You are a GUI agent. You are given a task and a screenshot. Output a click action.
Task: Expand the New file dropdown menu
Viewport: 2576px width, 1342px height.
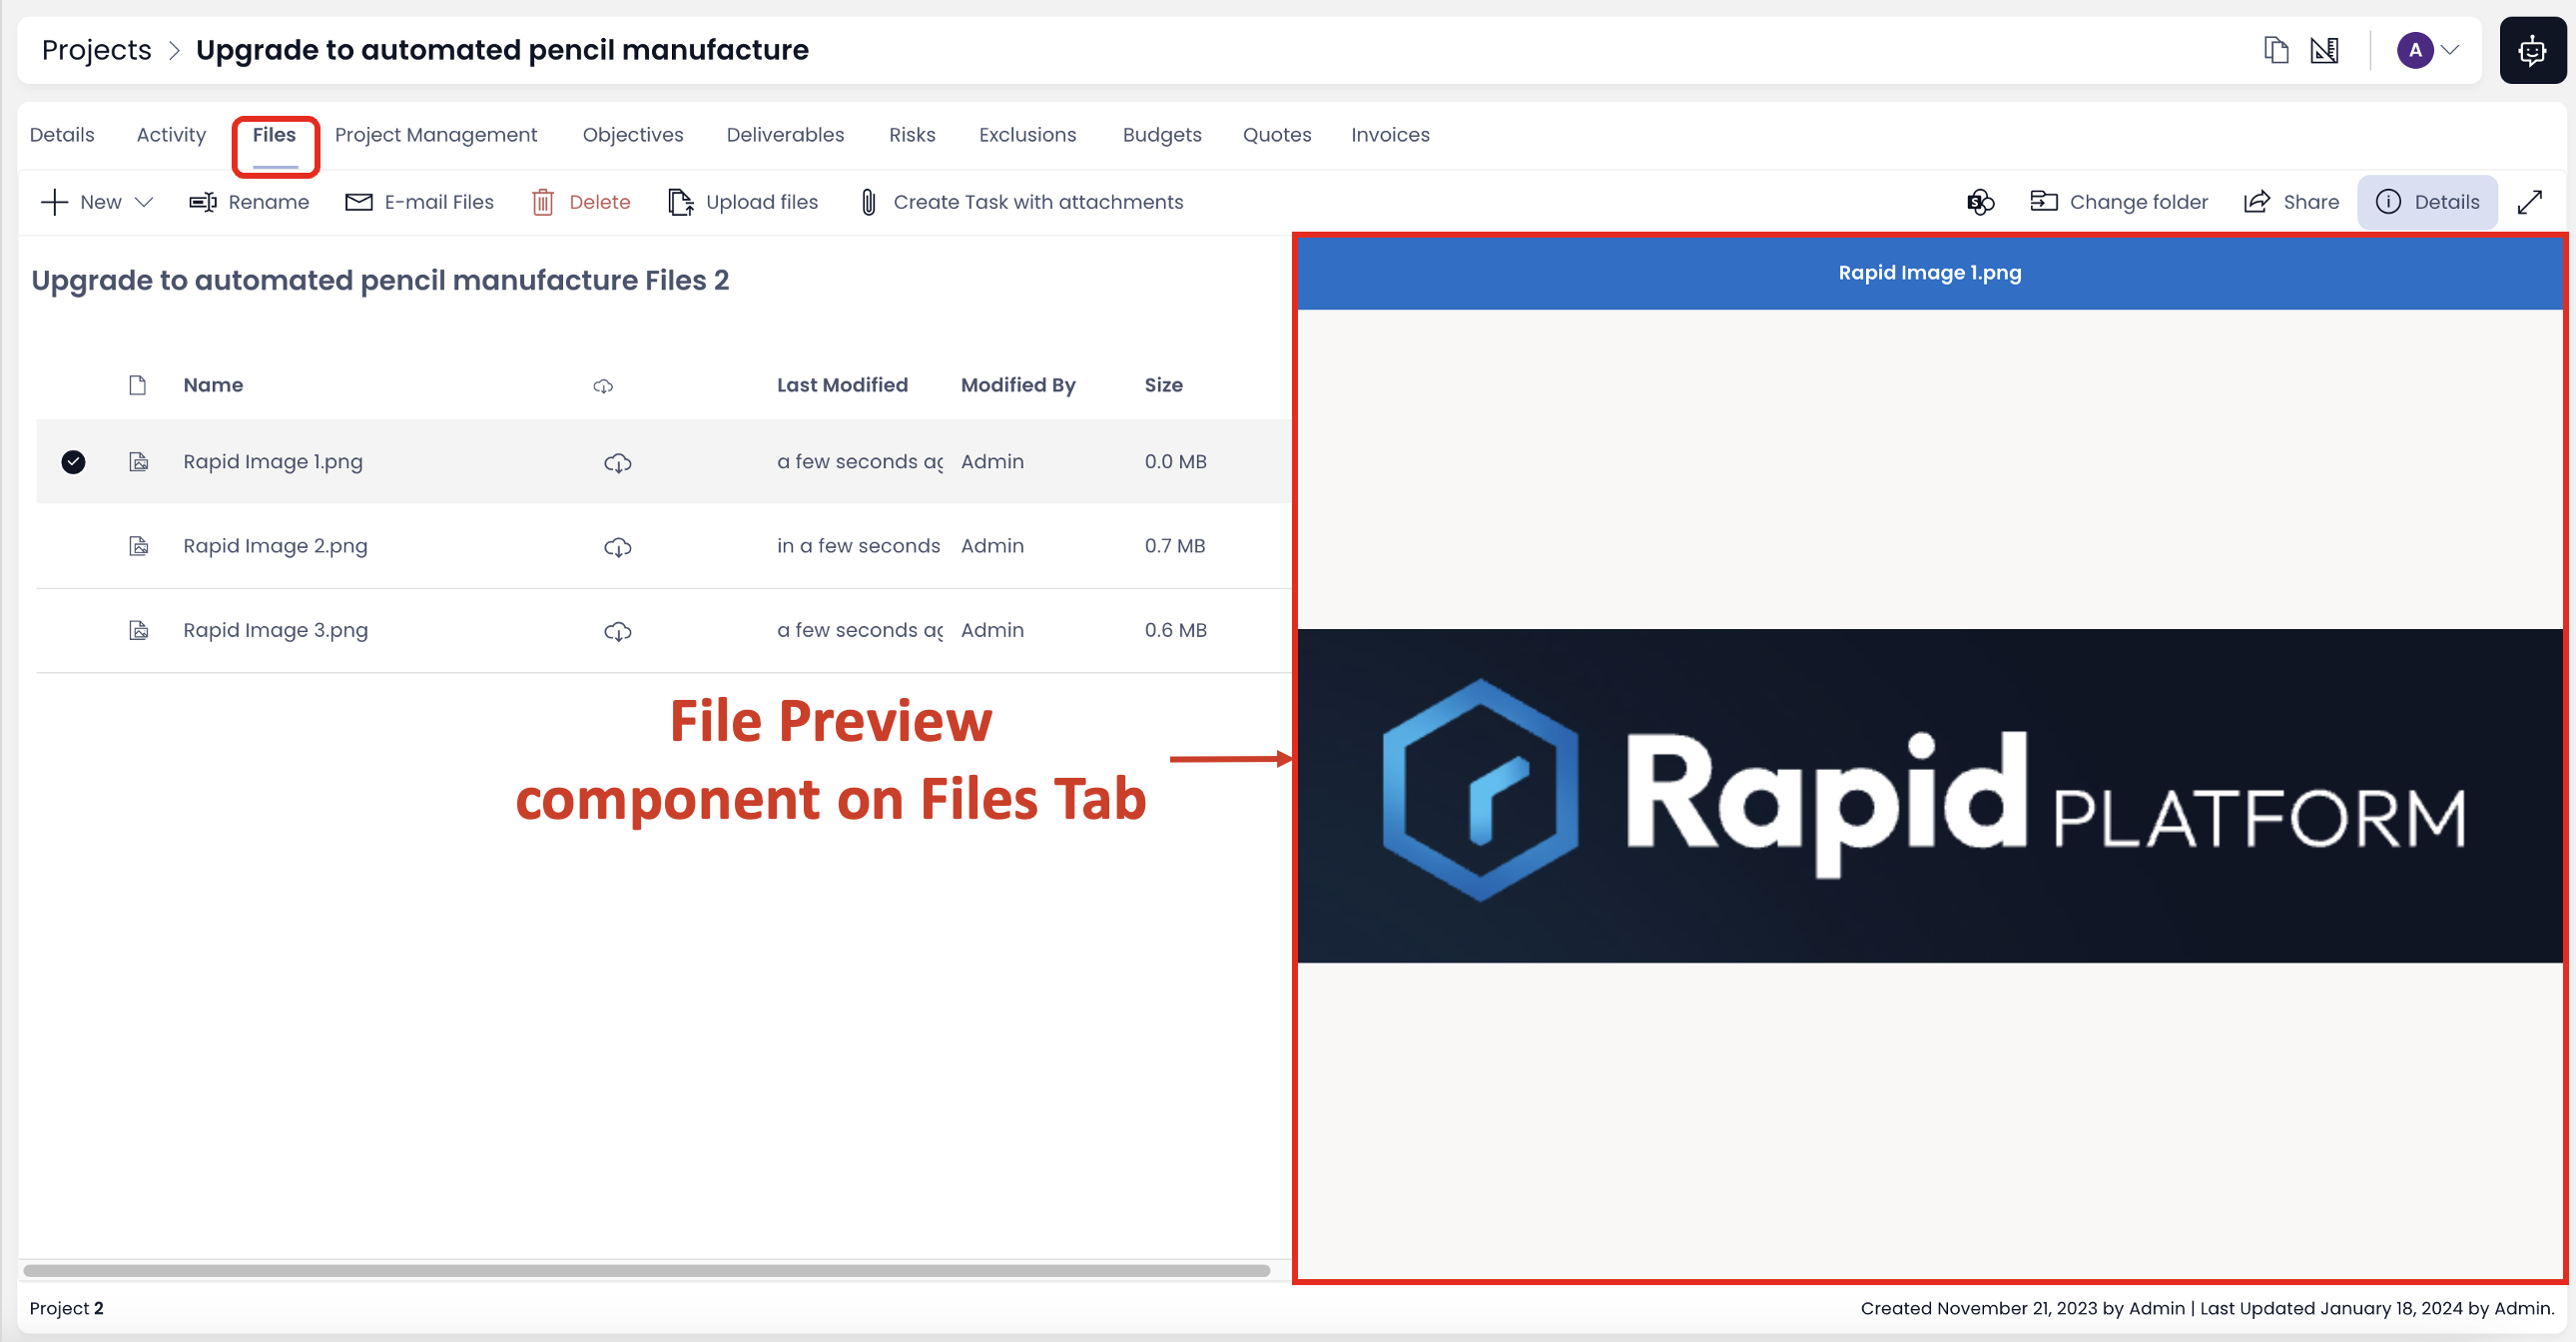click(x=143, y=201)
